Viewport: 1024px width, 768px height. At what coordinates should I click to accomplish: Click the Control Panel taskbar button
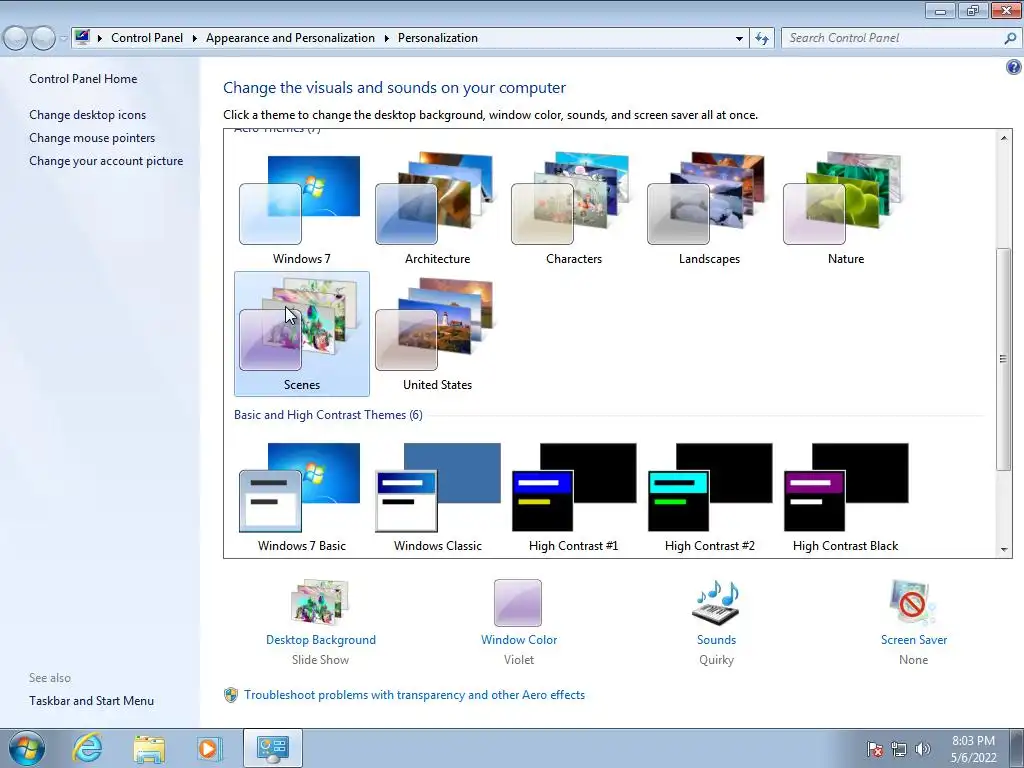(x=272, y=748)
